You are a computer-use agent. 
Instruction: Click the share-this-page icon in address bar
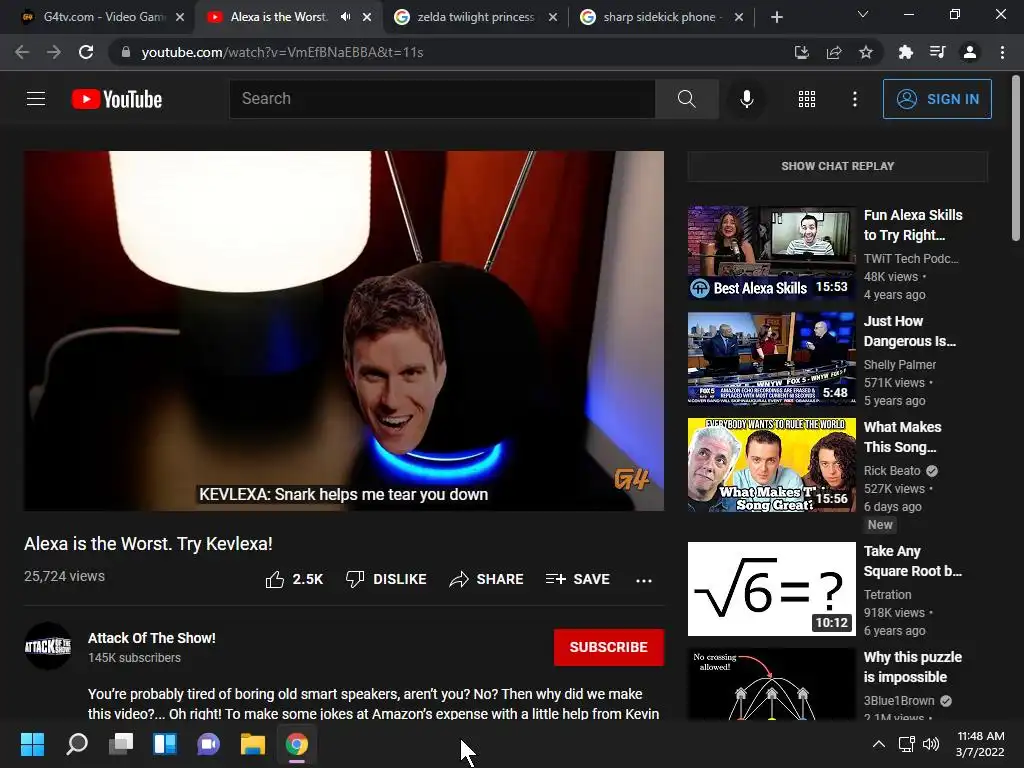coord(833,52)
